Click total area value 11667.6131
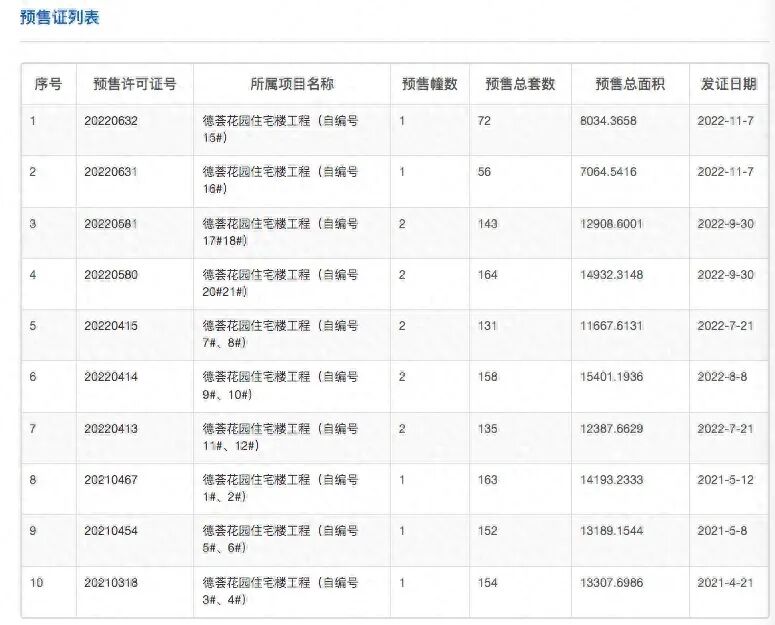This screenshot has height=625, width=775. pyautogui.click(x=611, y=326)
